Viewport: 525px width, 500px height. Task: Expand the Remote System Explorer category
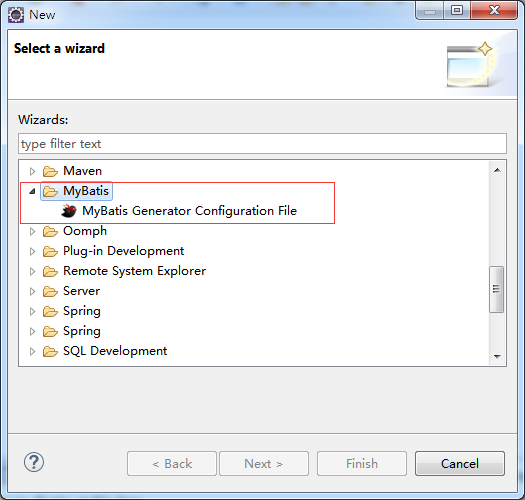click(32, 272)
